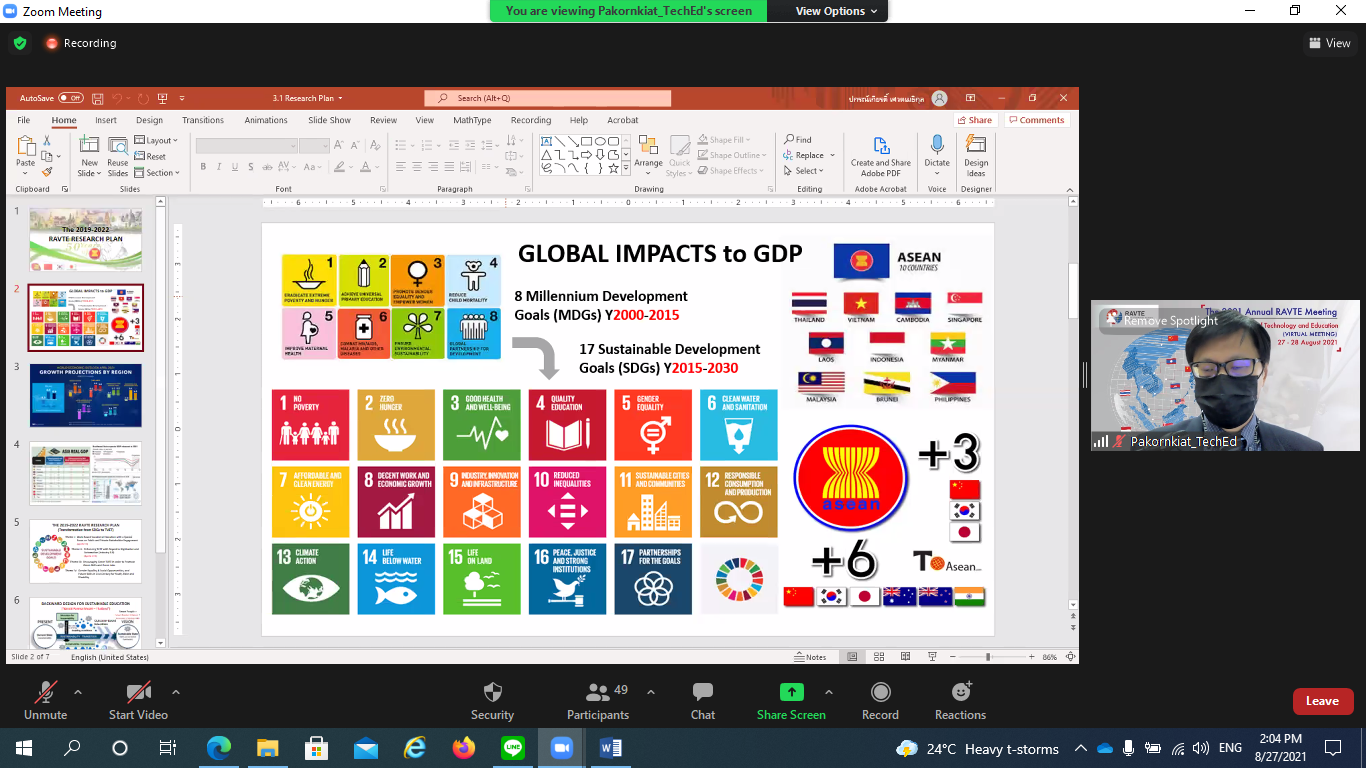Open the Select dropdown in Editing
This screenshot has width=1366, height=768.
804,171
